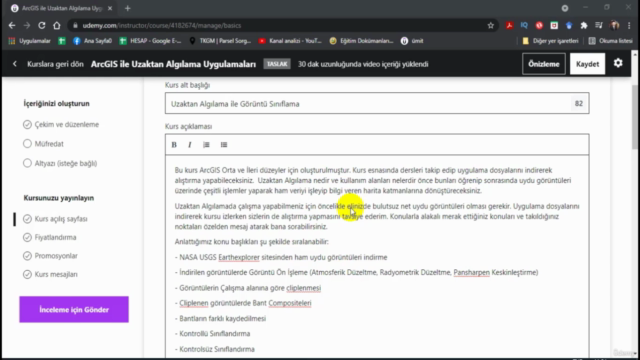The height and width of the screenshot is (360, 640).
Task: Click the browser back arrow
Action: pos(12,25)
